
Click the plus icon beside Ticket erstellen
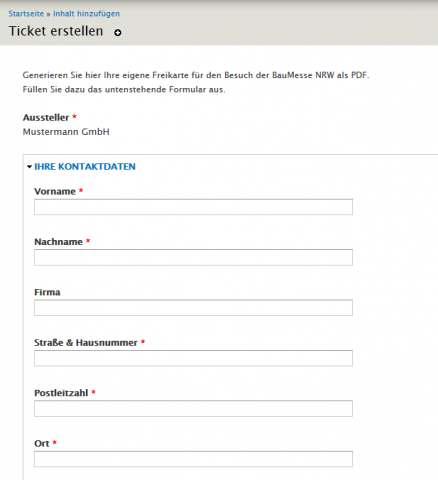click(118, 32)
